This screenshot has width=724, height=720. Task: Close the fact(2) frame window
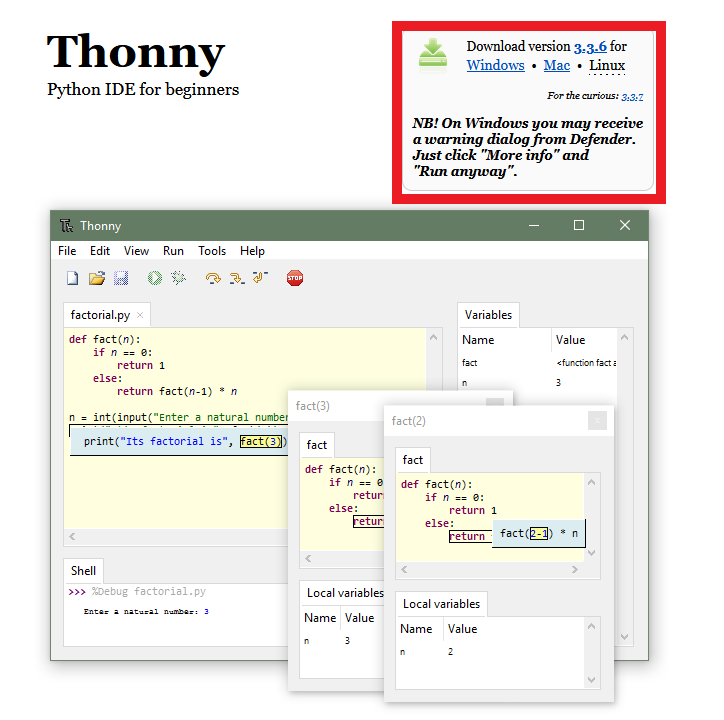tap(597, 421)
